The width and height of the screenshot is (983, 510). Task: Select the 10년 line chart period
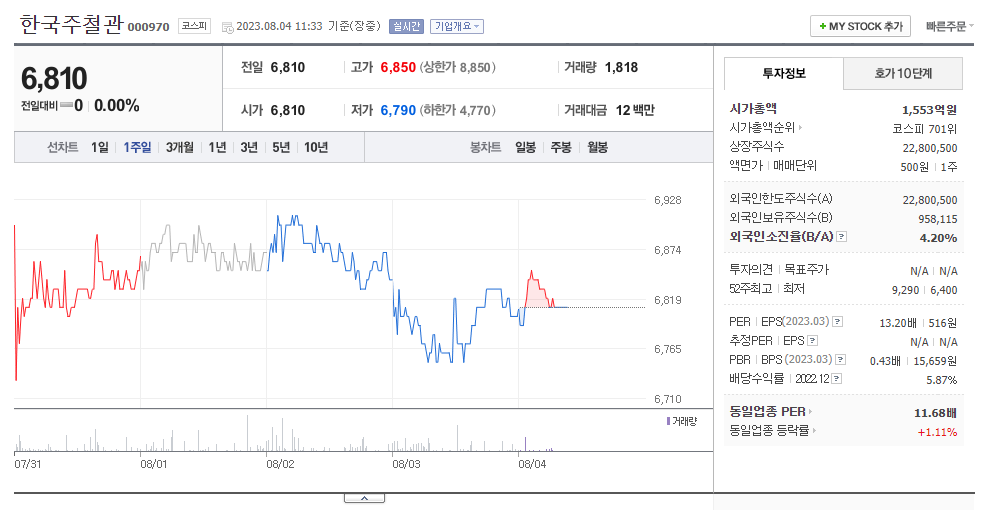[316, 147]
